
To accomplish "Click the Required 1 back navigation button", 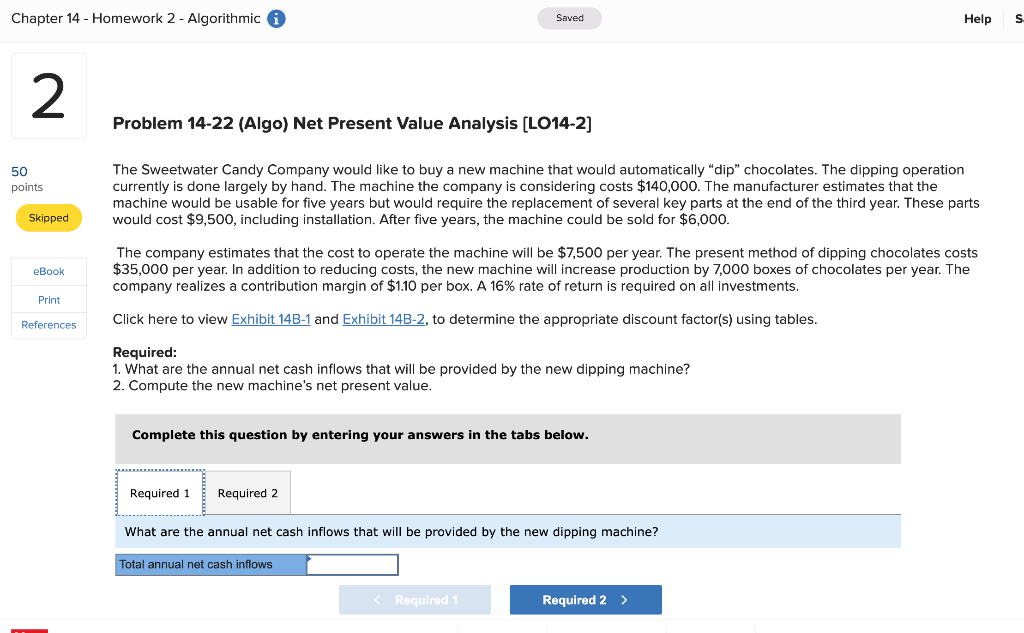I will pyautogui.click(x=415, y=599).
